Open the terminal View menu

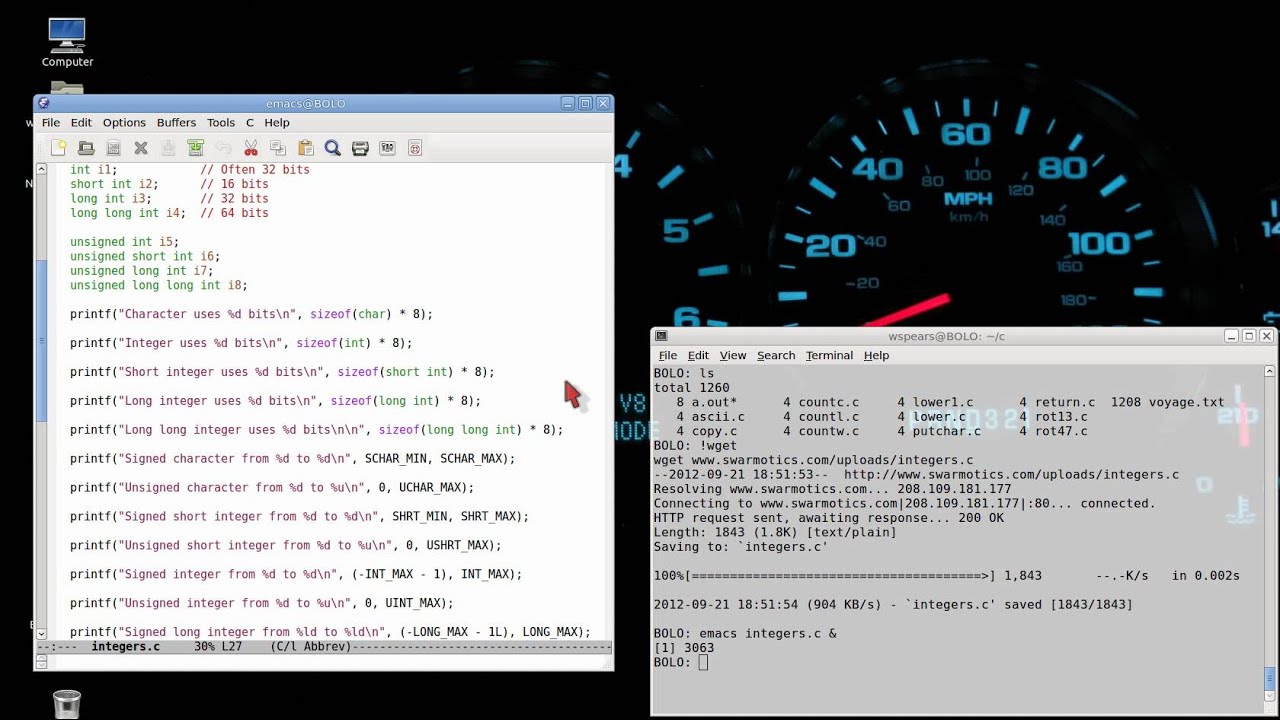click(733, 355)
